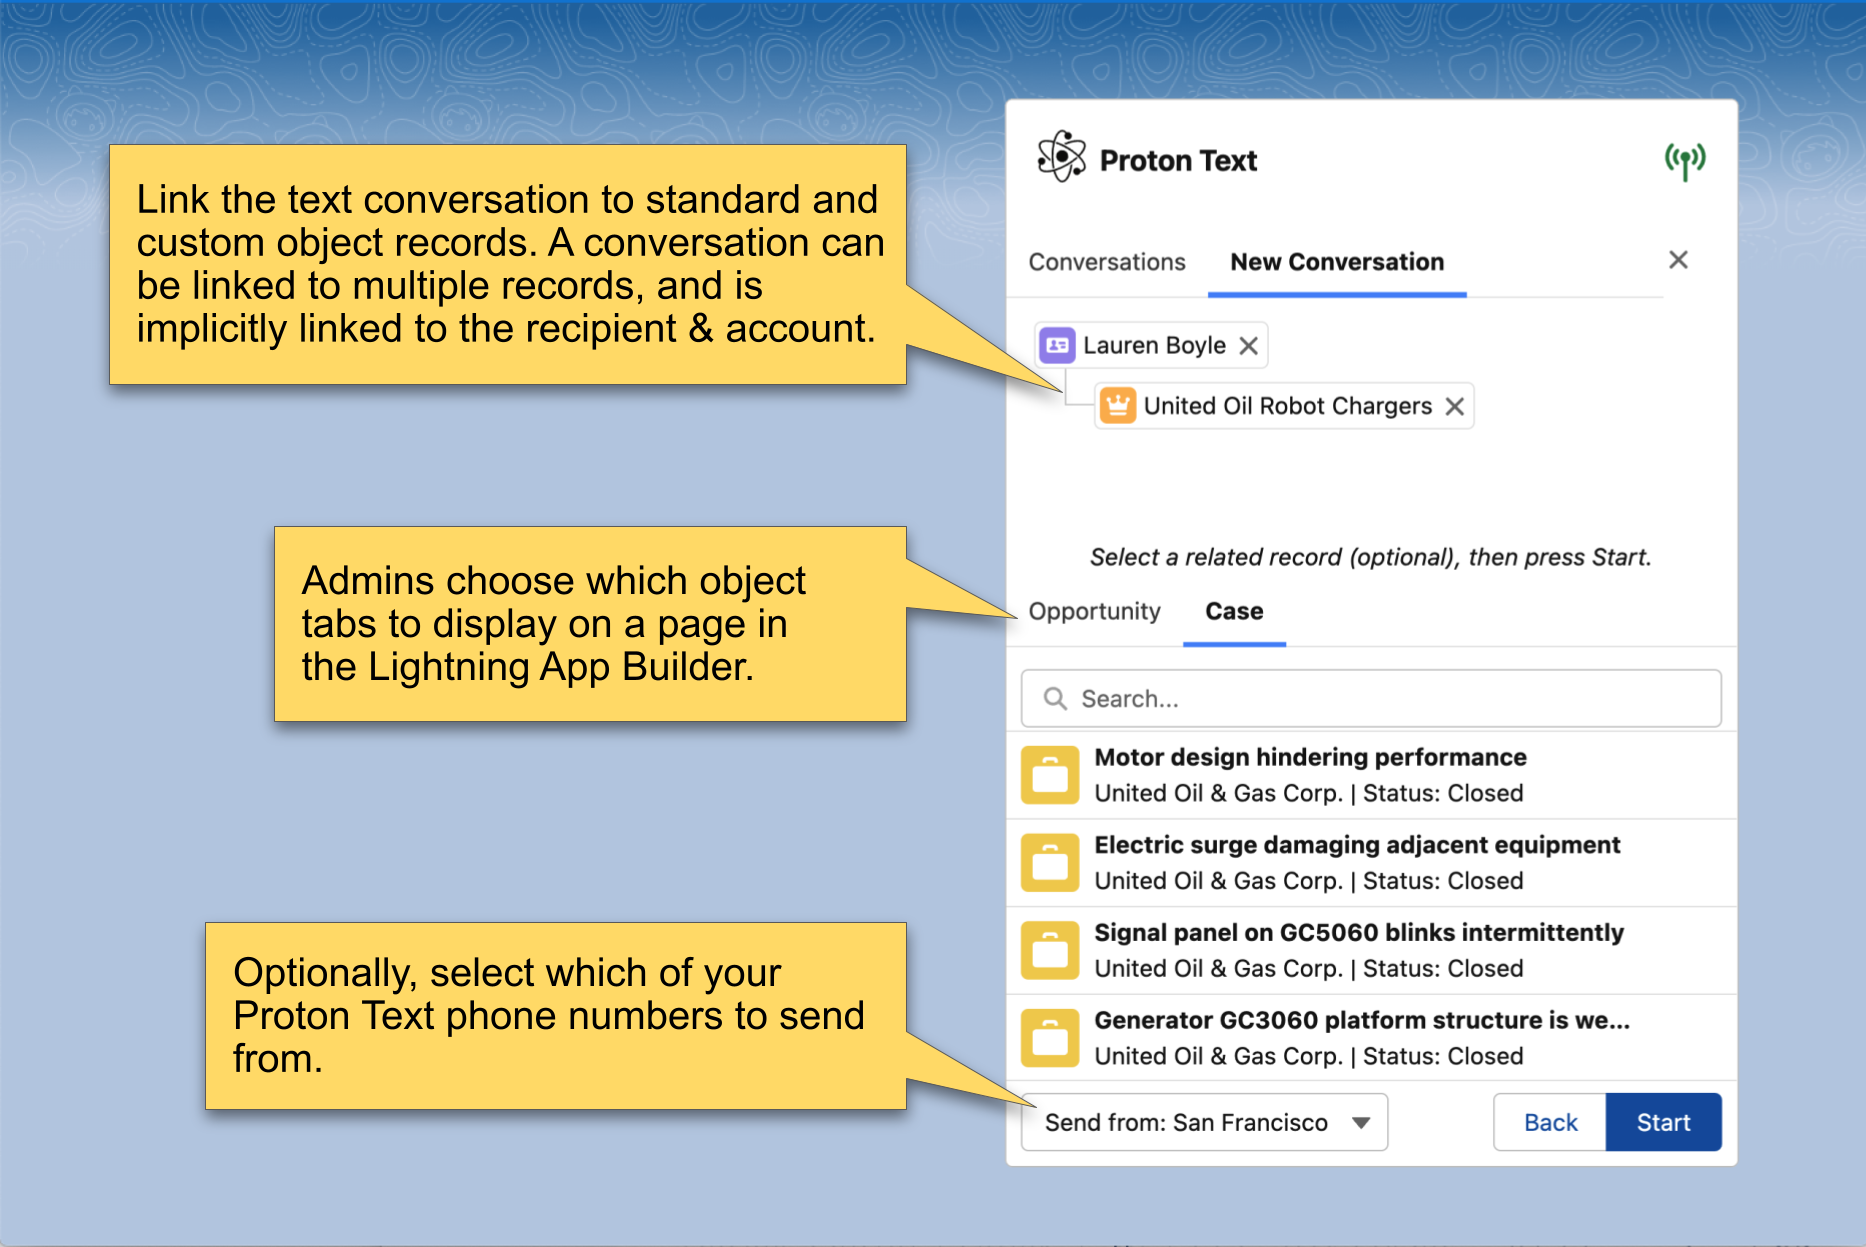1866x1247 pixels.
Task: Click the purple contact icon beside Lauren Boyle
Action: pyautogui.click(x=1057, y=346)
